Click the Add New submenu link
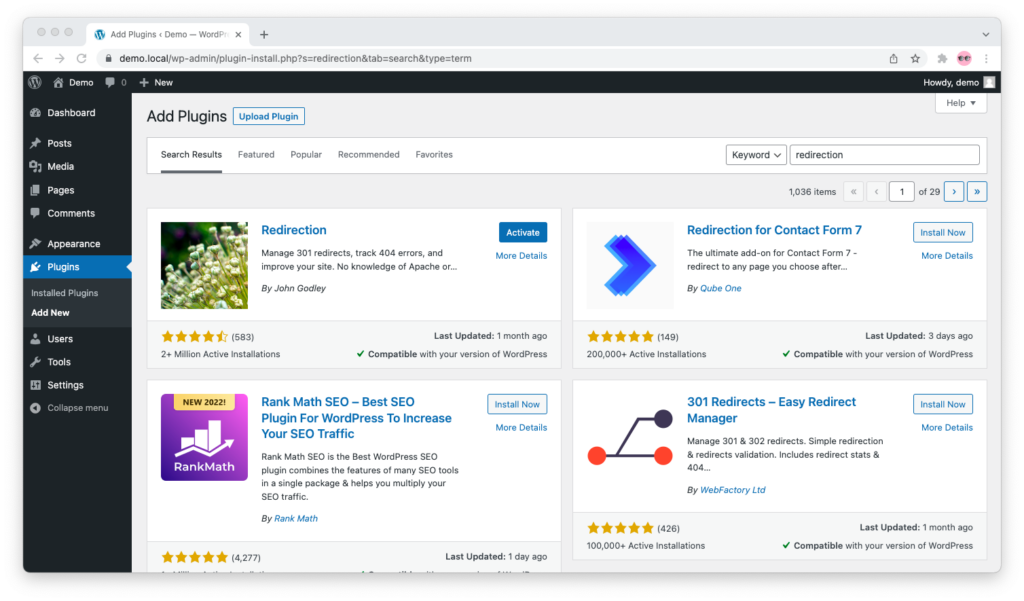The height and width of the screenshot is (601, 1024). point(50,313)
